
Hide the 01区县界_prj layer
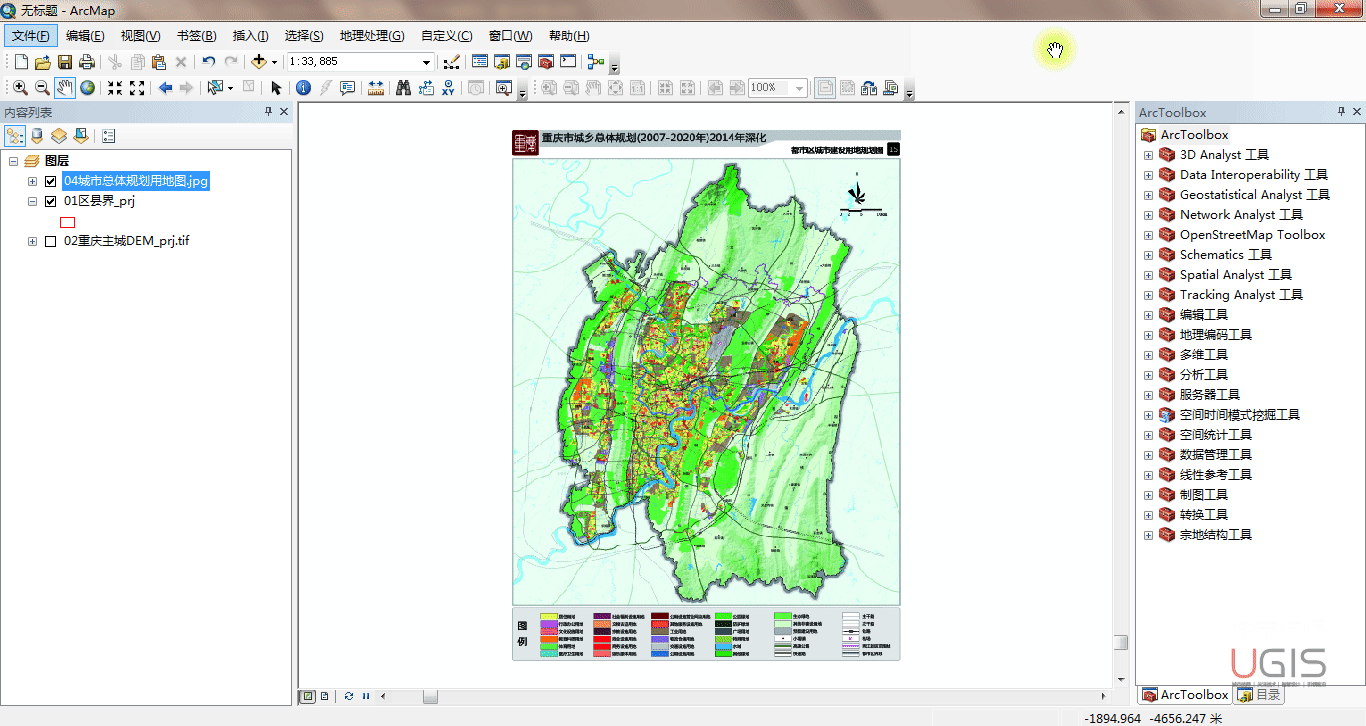(51, 202)
